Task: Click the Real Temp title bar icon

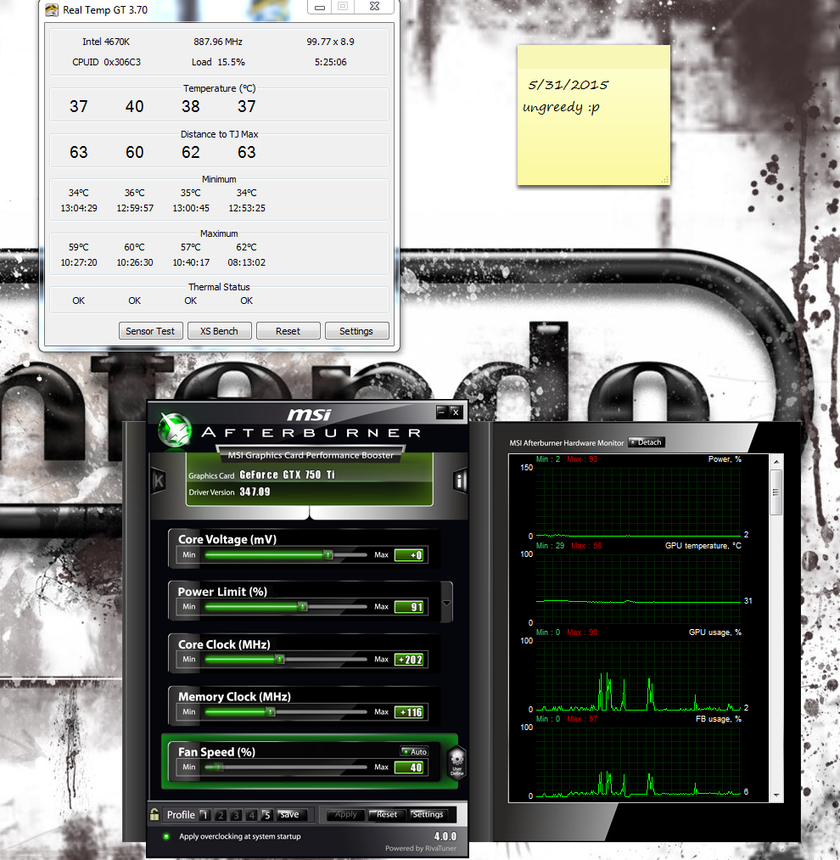Action: click(x=52, y=10)
